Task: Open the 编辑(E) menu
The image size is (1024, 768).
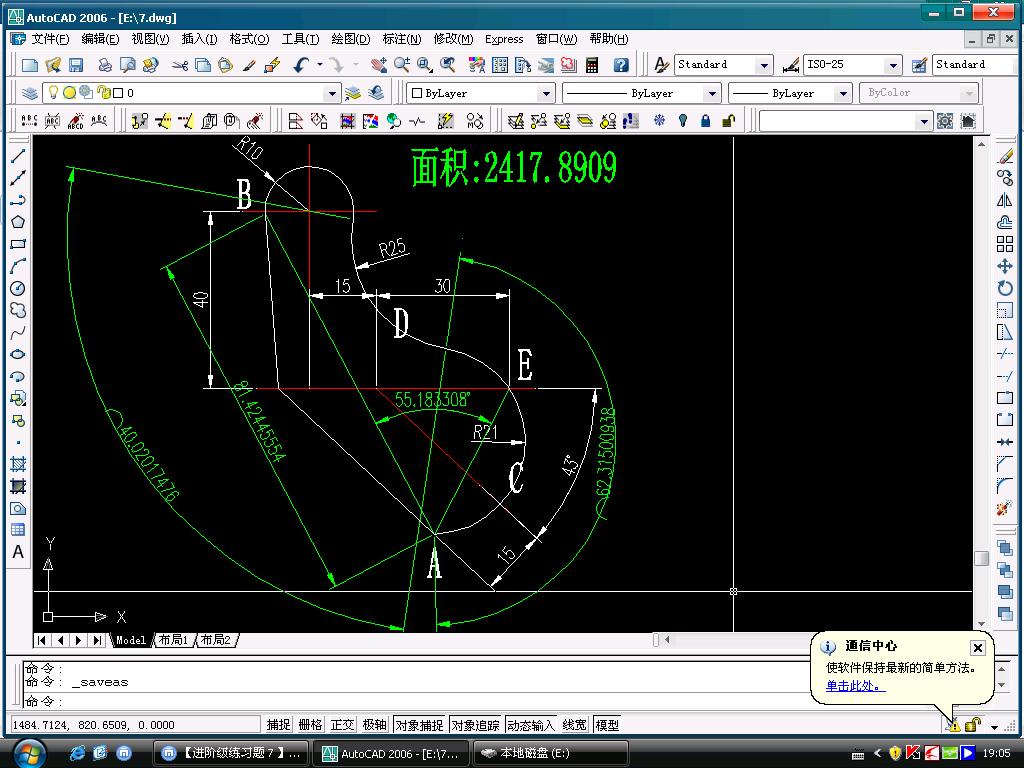Action: click(x=100, y=39)
